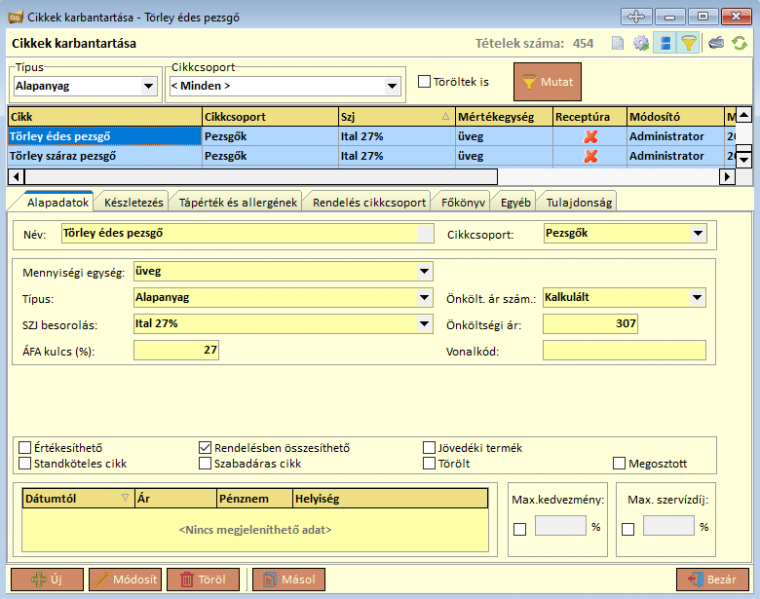Click red X Receptúra icon for Törley édes pezsgő
The width and height of the screenshot is (760, 599).
coord(590,137)
